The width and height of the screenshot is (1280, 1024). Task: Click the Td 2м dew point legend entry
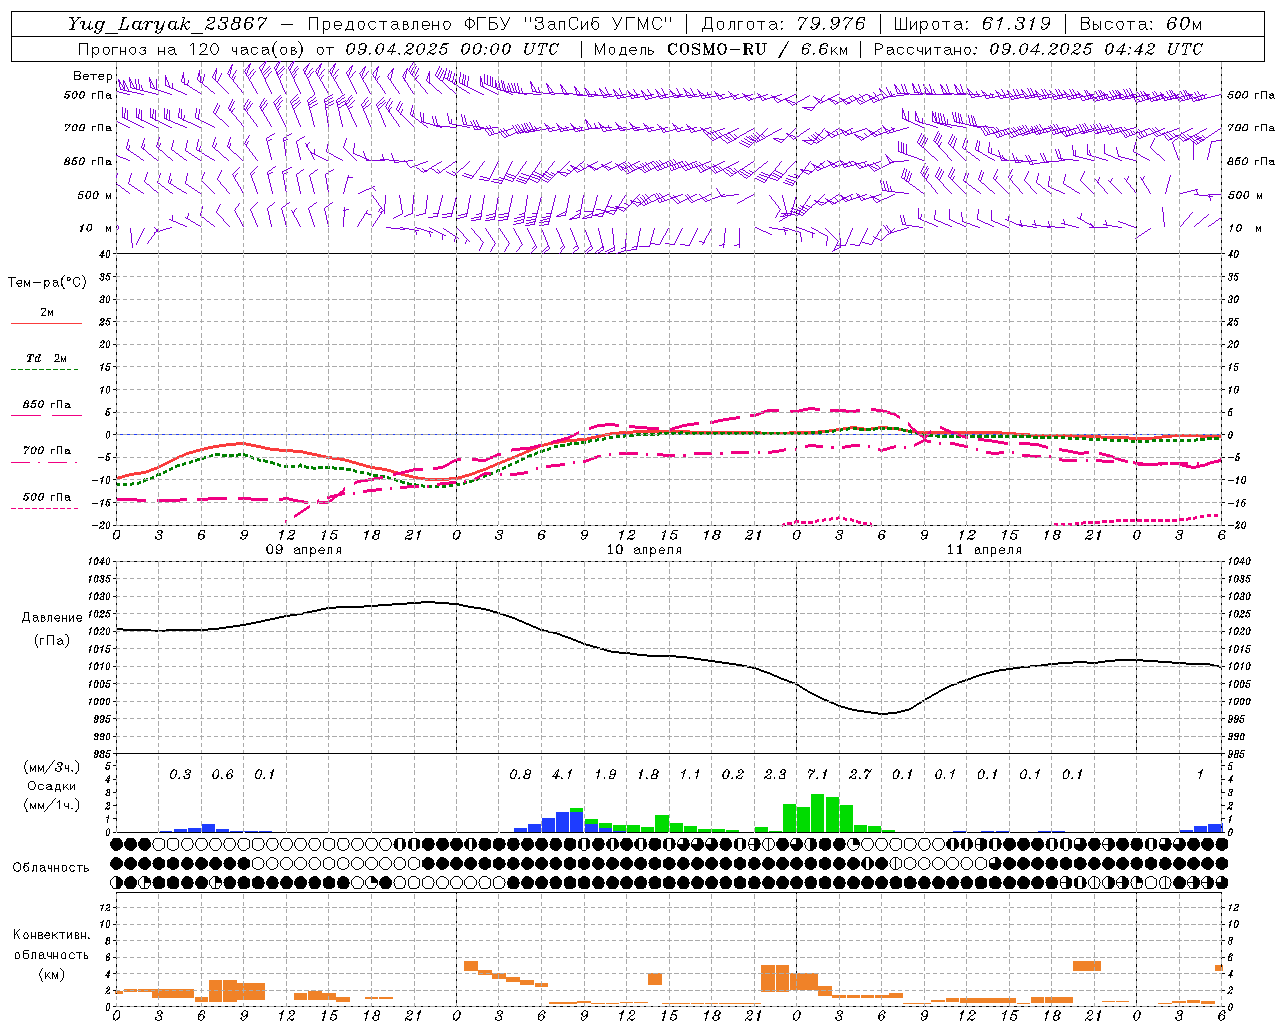pyautogui.click(x=46, y=358)
